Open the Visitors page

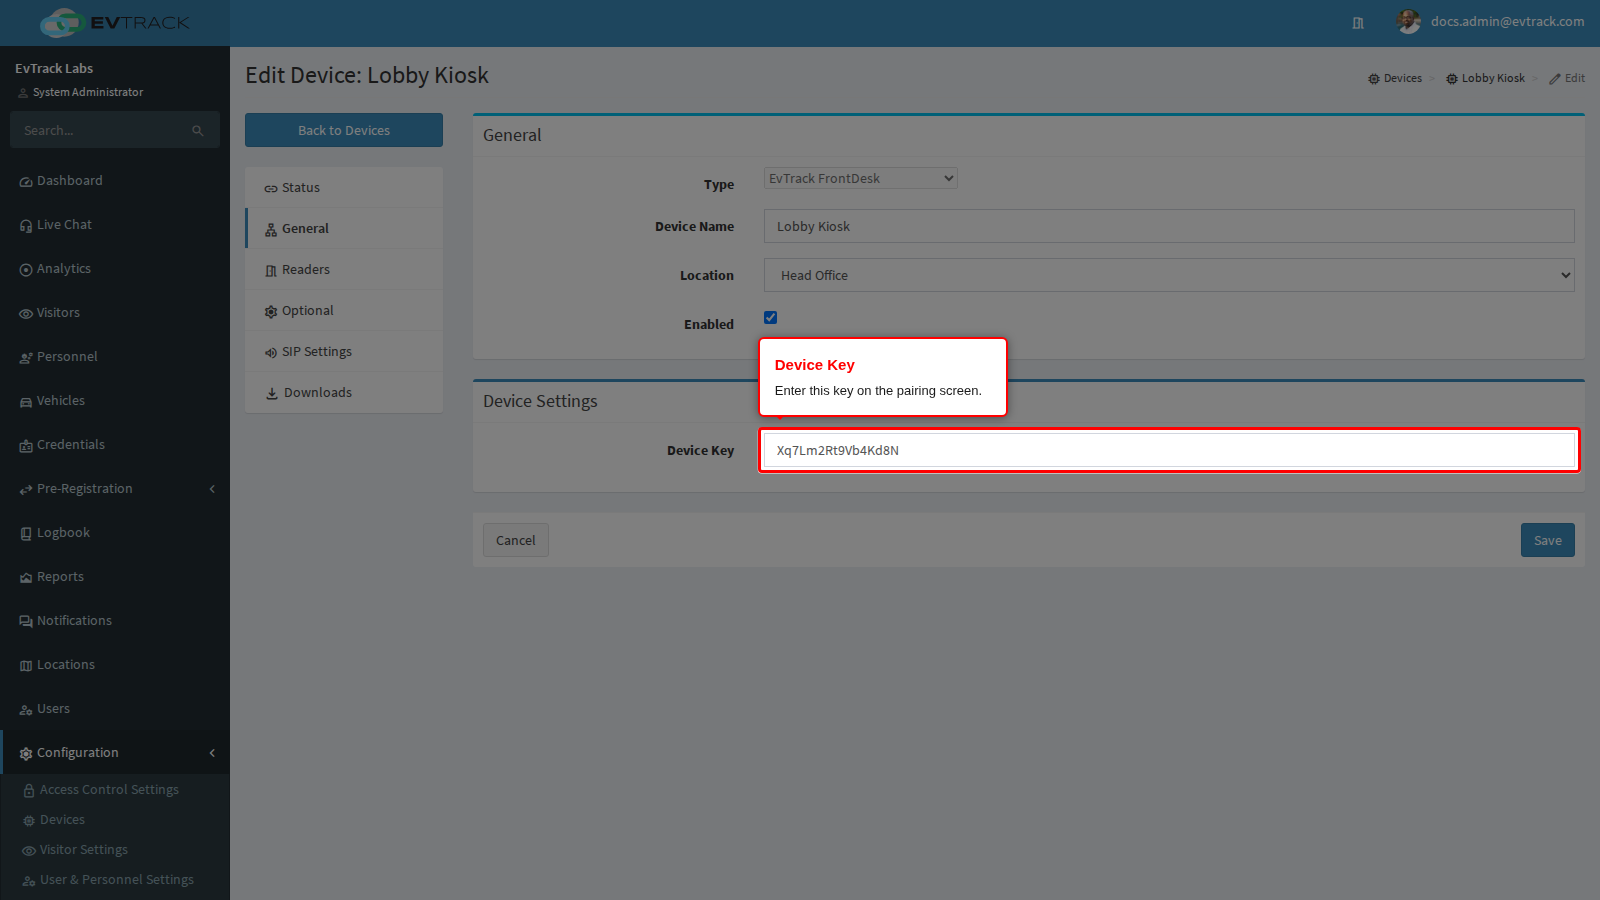(115, 313)
